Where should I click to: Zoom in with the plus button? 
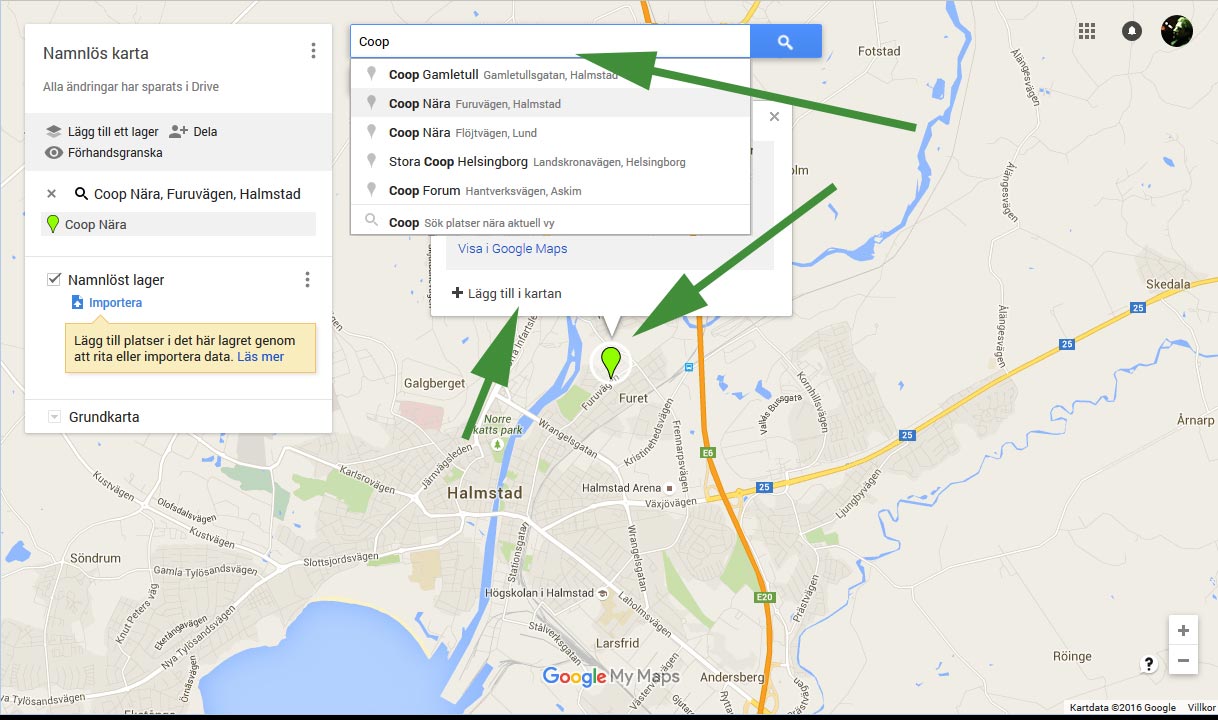(x=1183, y=631)
